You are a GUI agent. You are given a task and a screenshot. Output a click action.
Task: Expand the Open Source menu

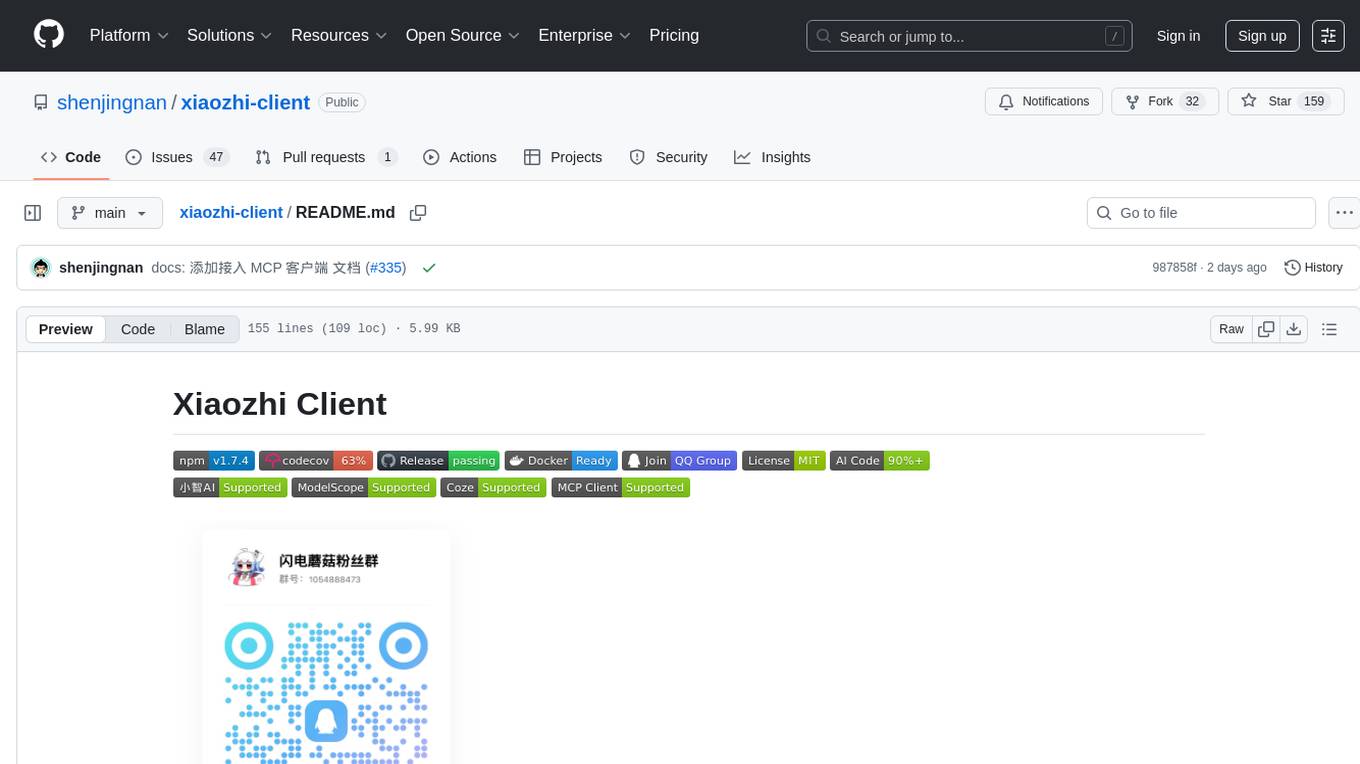pyautogui.click(x=463, y=35)
